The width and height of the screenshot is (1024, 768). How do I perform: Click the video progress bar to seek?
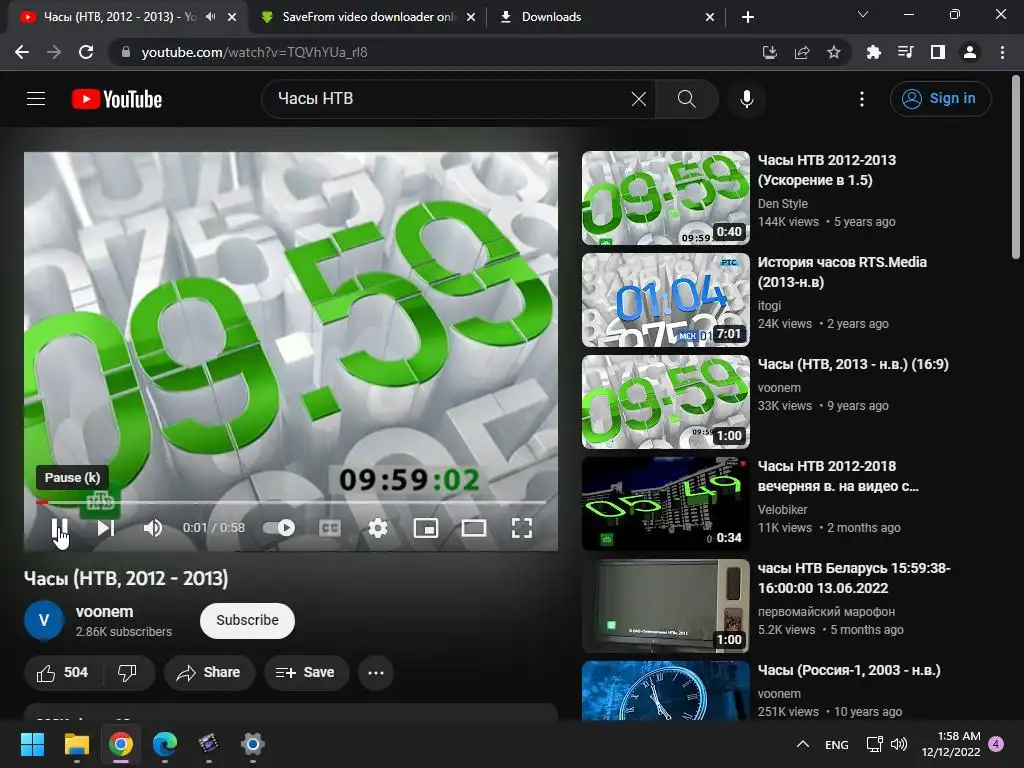tap(291, 502)
